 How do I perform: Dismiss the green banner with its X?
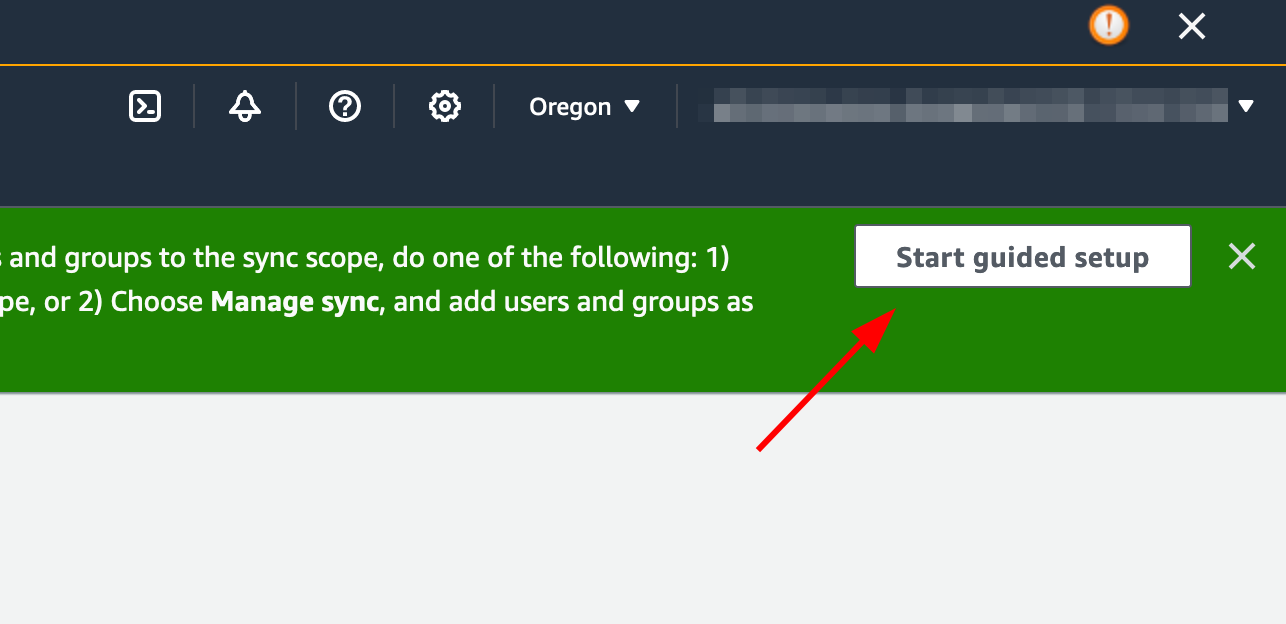(1242, 257)
